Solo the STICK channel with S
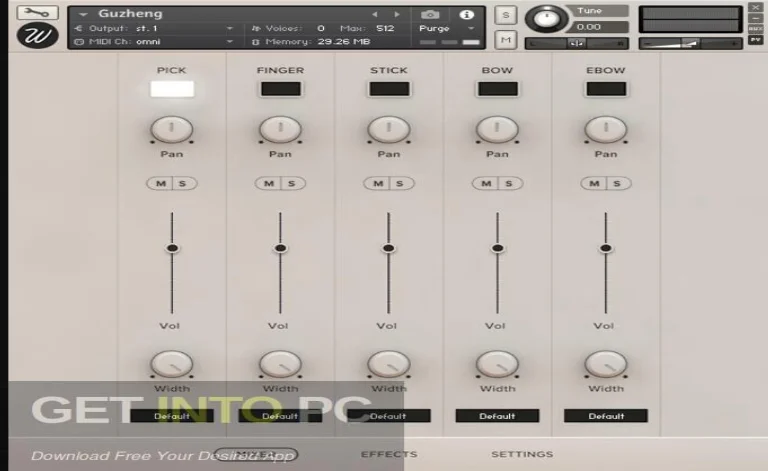 point(401,184)
